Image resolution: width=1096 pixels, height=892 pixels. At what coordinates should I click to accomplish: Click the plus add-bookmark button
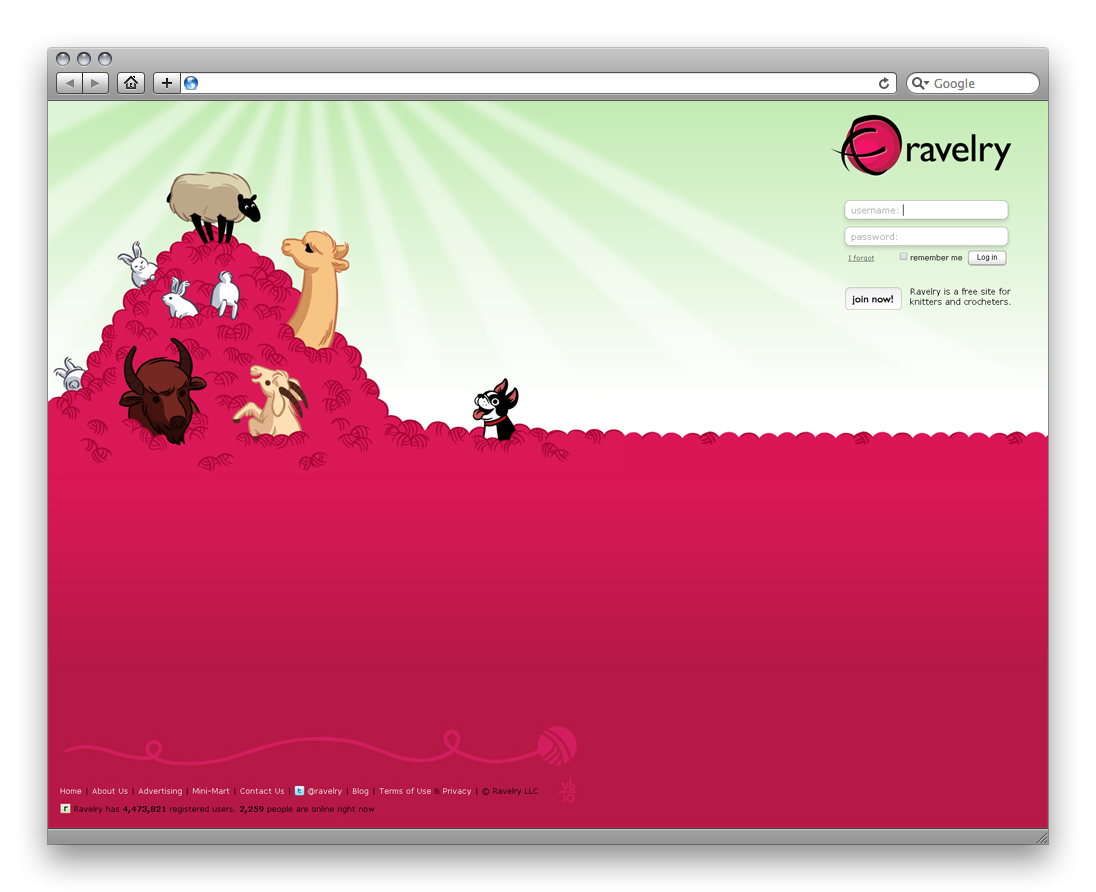point(166,83)
